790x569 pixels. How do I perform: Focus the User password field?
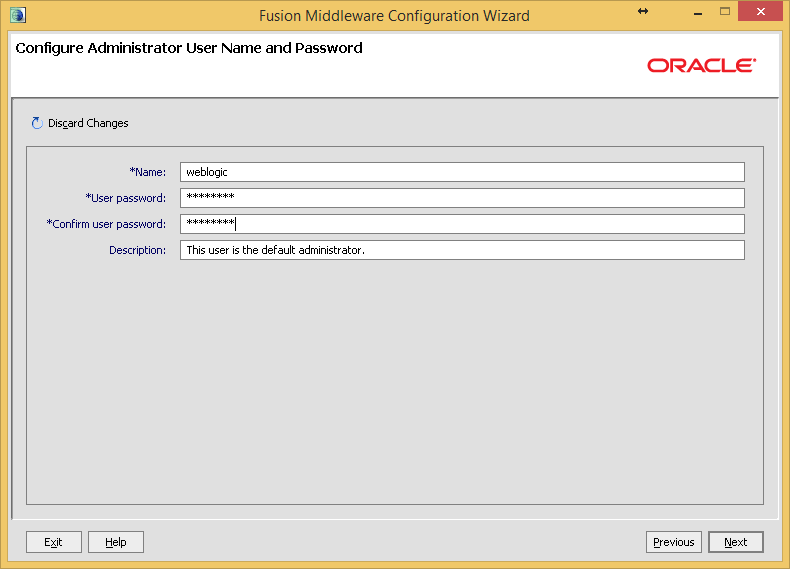[x=462, y=198]
